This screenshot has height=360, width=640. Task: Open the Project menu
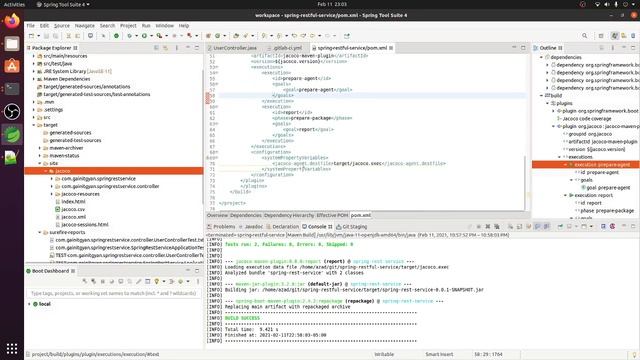pos(128,25)
